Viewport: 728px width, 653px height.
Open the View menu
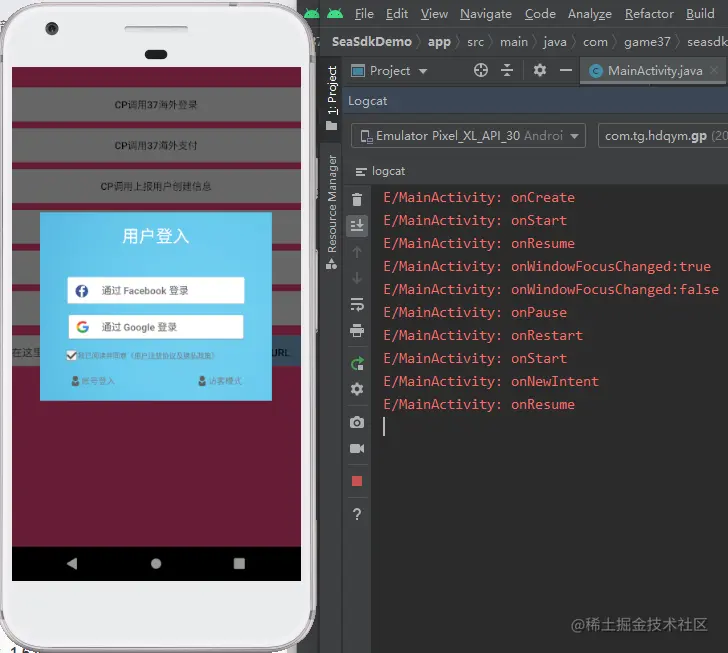(x=434, y=14)
